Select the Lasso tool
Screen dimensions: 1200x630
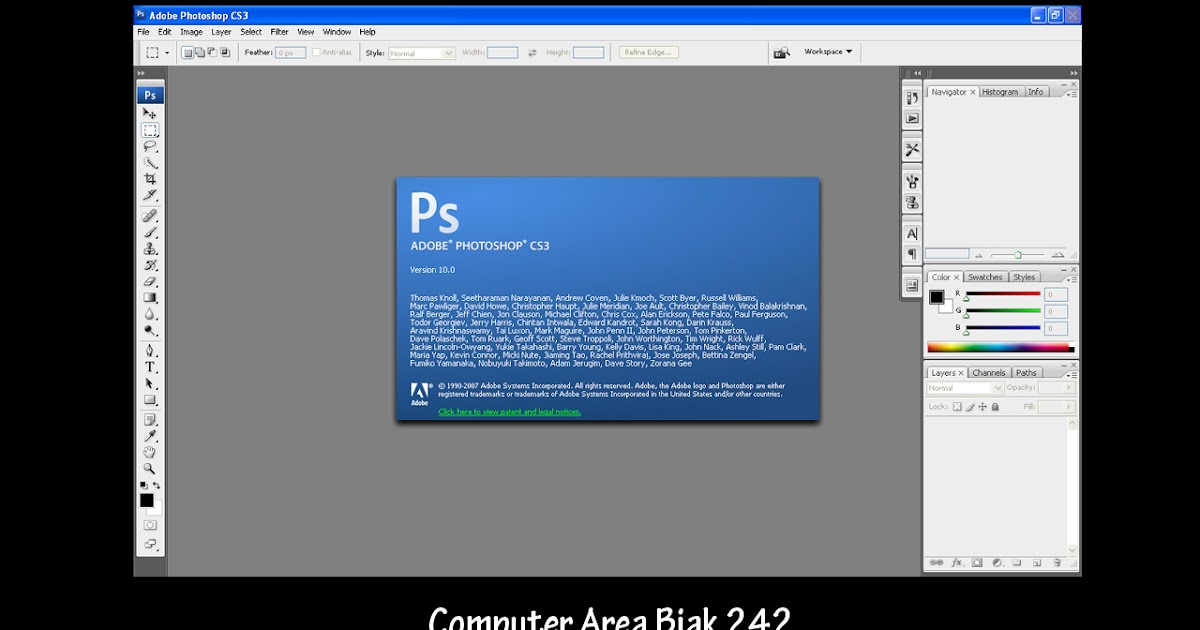pos(150,146)
